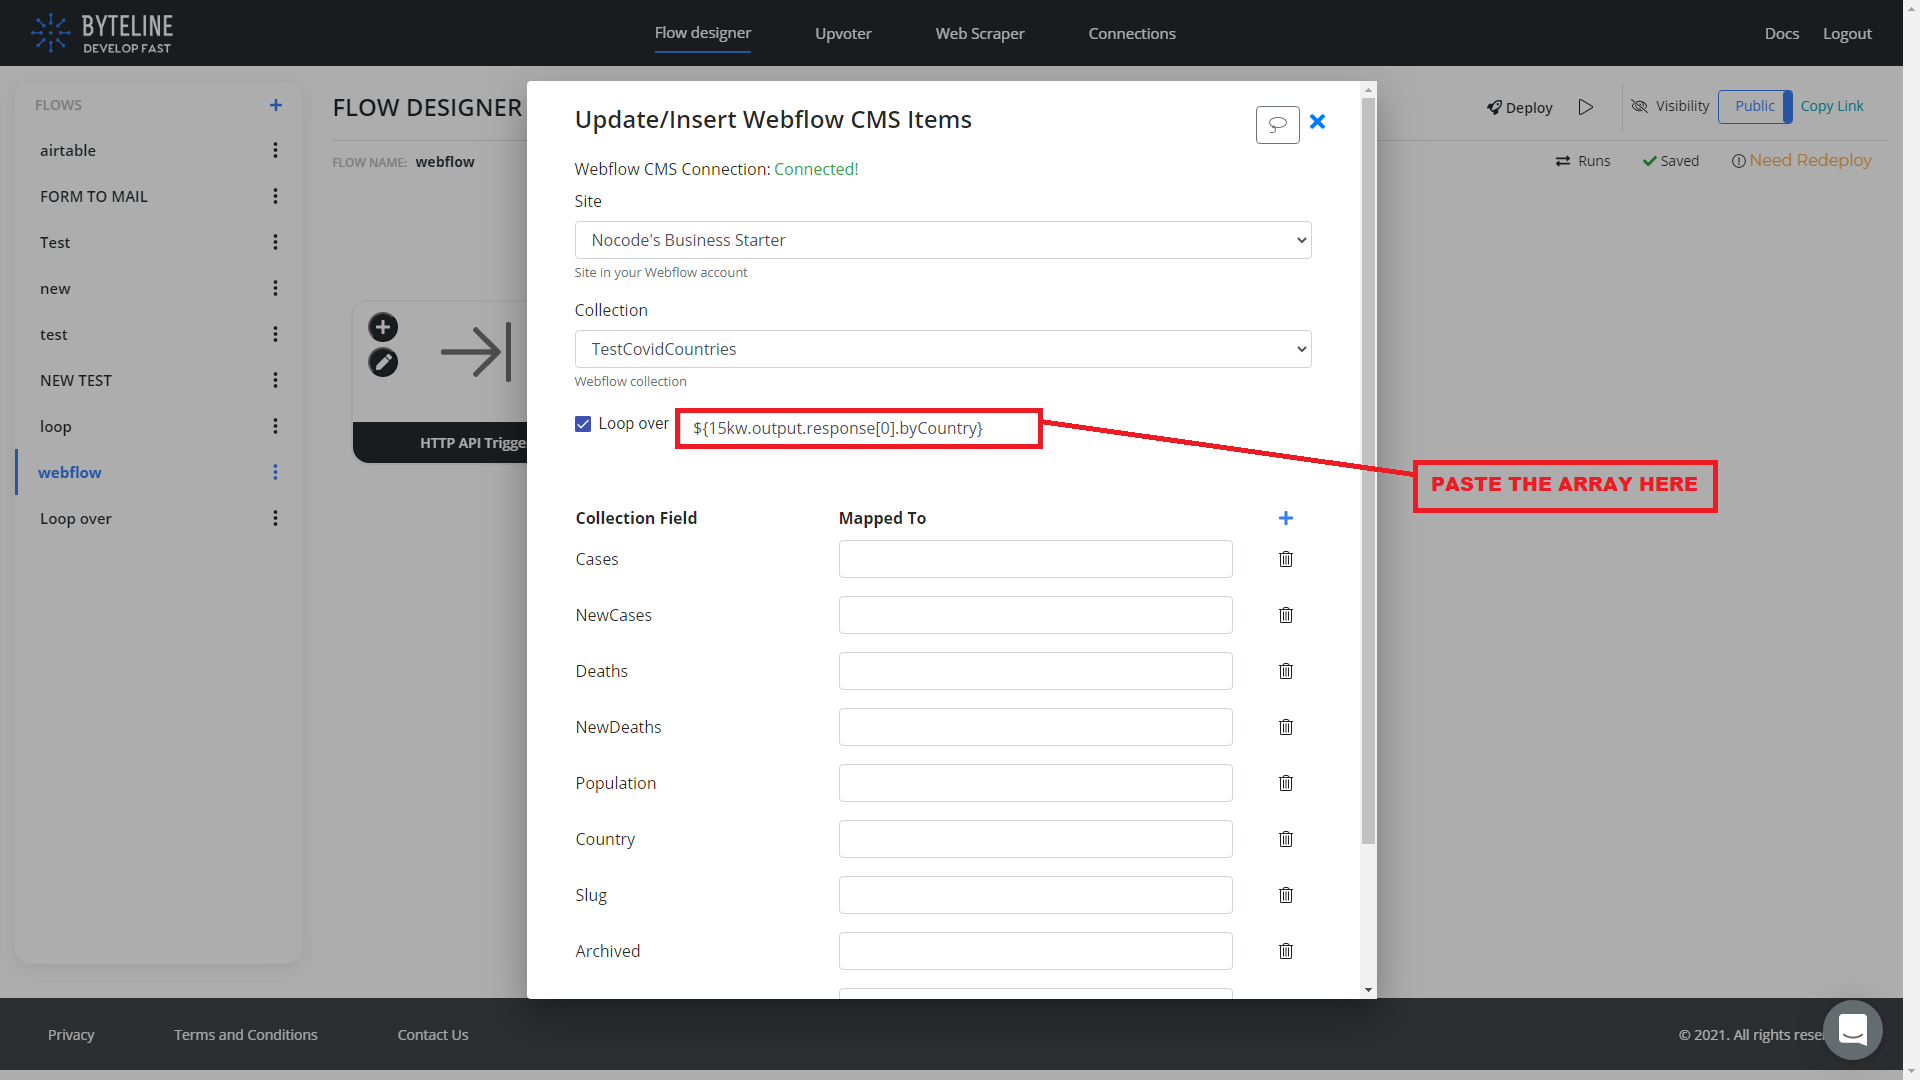Add a new field mapping row

pyautogui.click(x=1286, y=518)
